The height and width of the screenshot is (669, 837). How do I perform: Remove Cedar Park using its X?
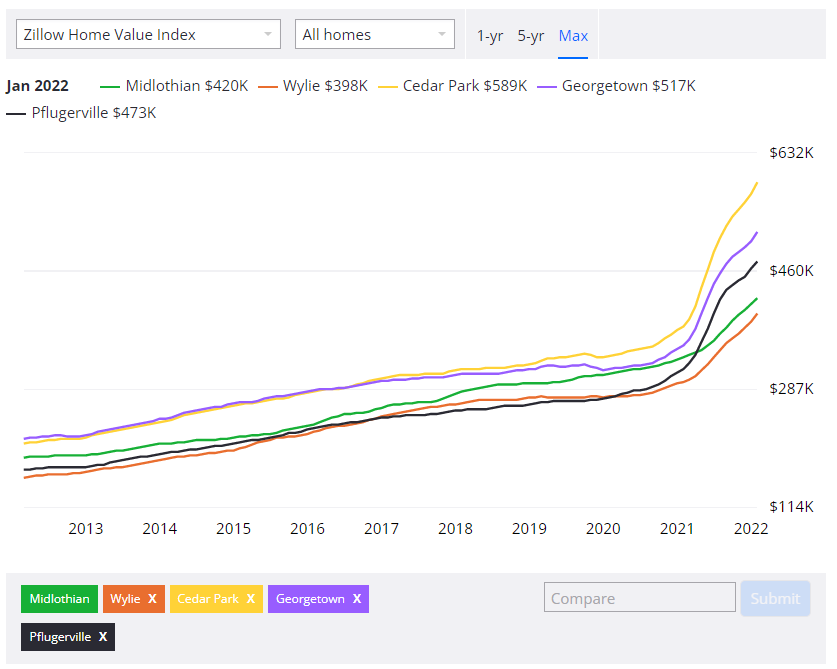point(250,599)
